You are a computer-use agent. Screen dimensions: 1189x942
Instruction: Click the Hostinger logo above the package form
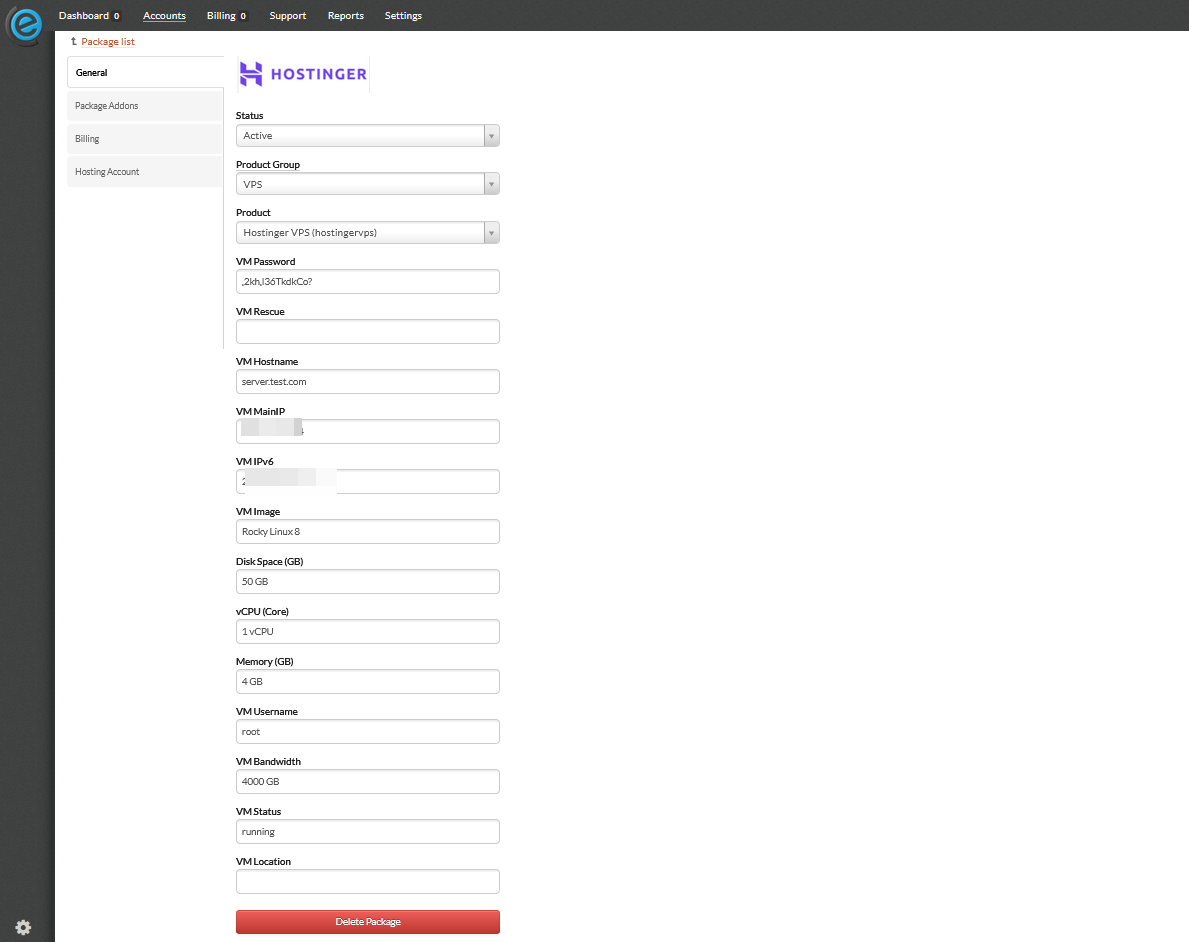click(x=302, y=73)
